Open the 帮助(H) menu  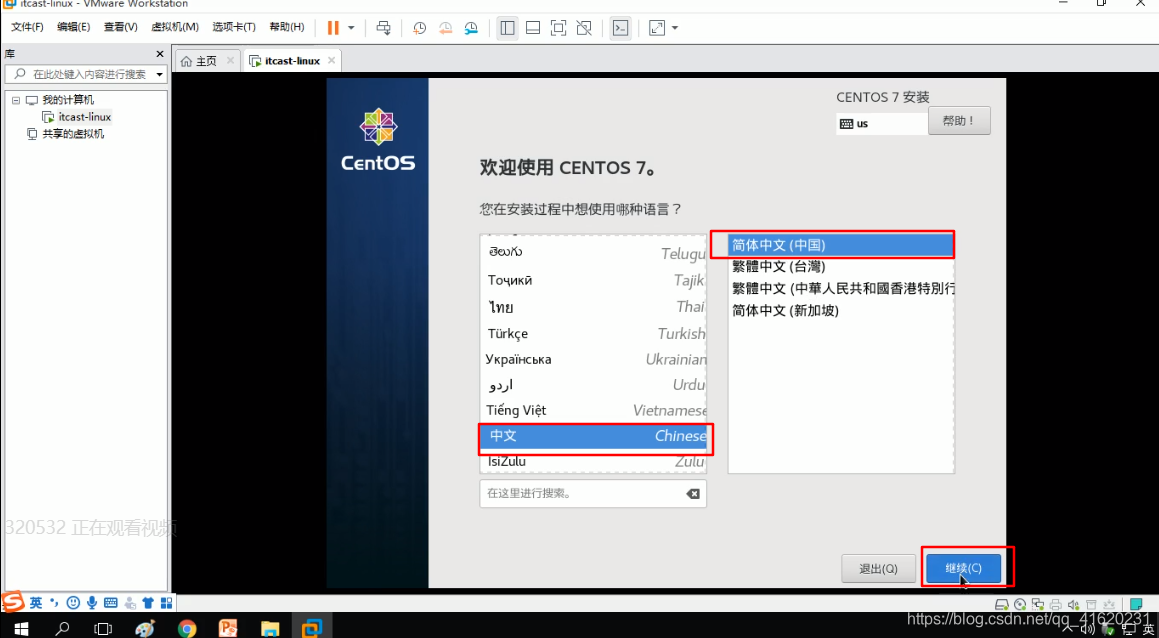click(287, 27)
